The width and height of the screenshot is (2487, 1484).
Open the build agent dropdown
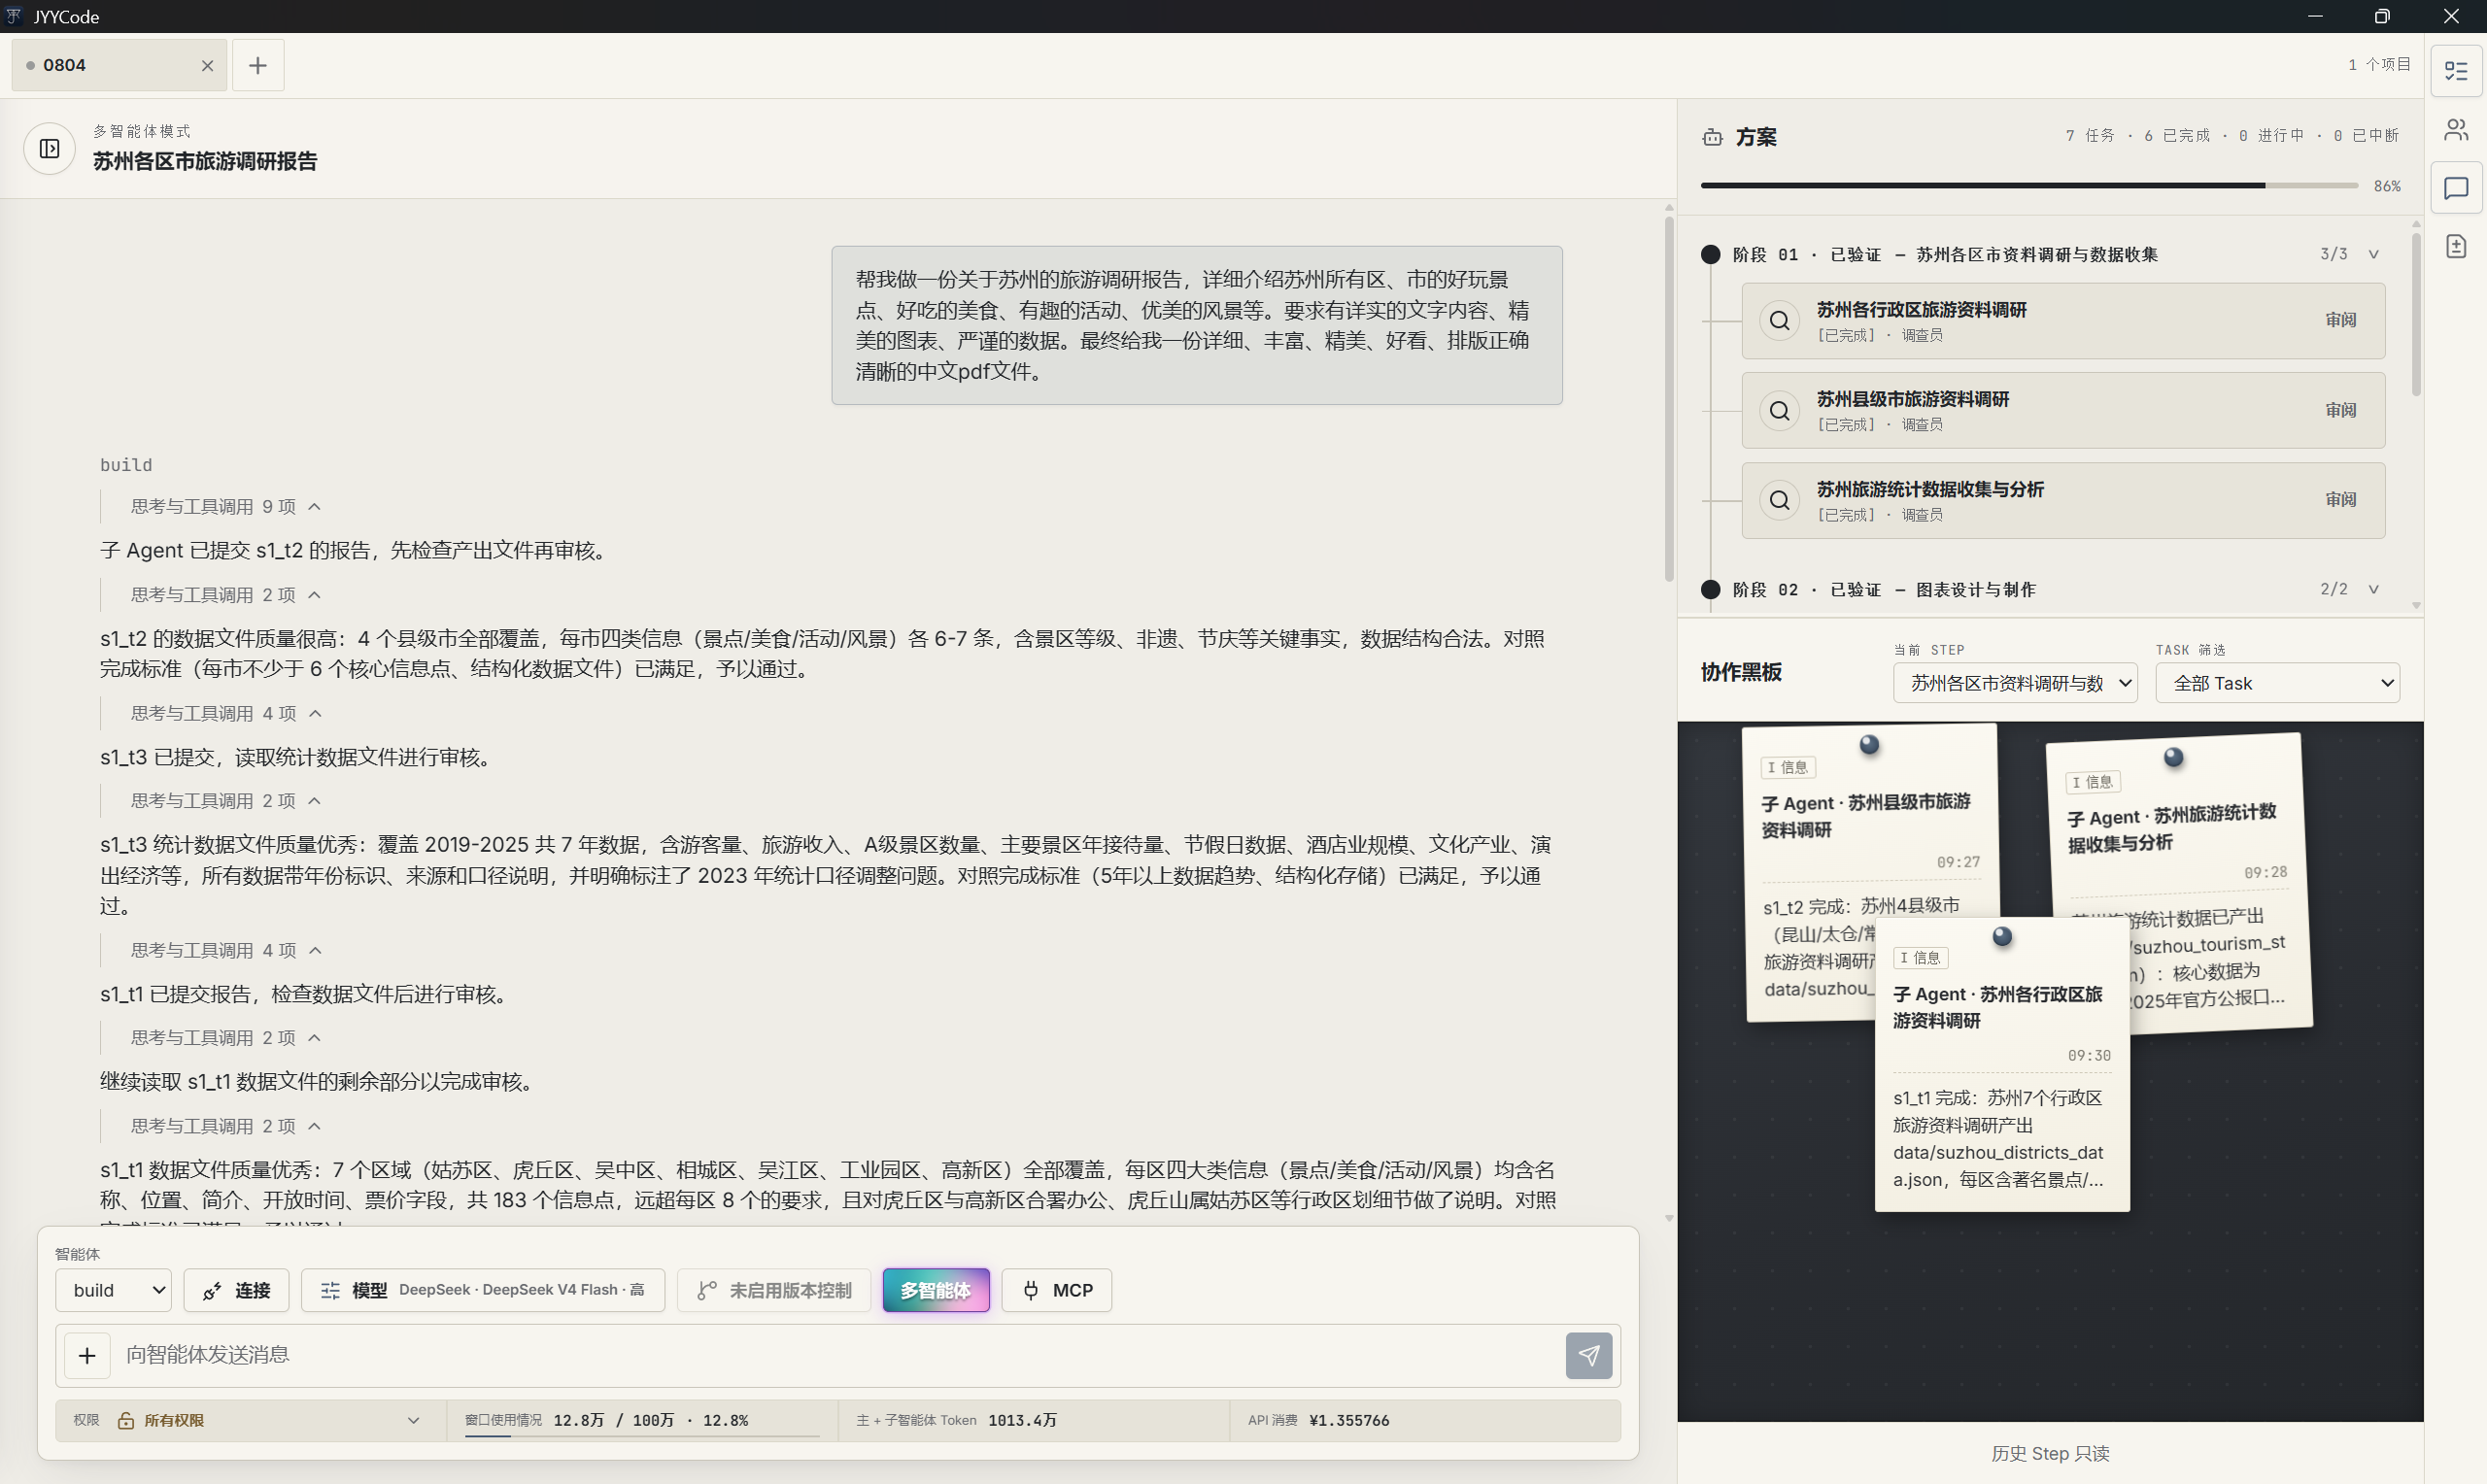click(x=113, y=1290)
